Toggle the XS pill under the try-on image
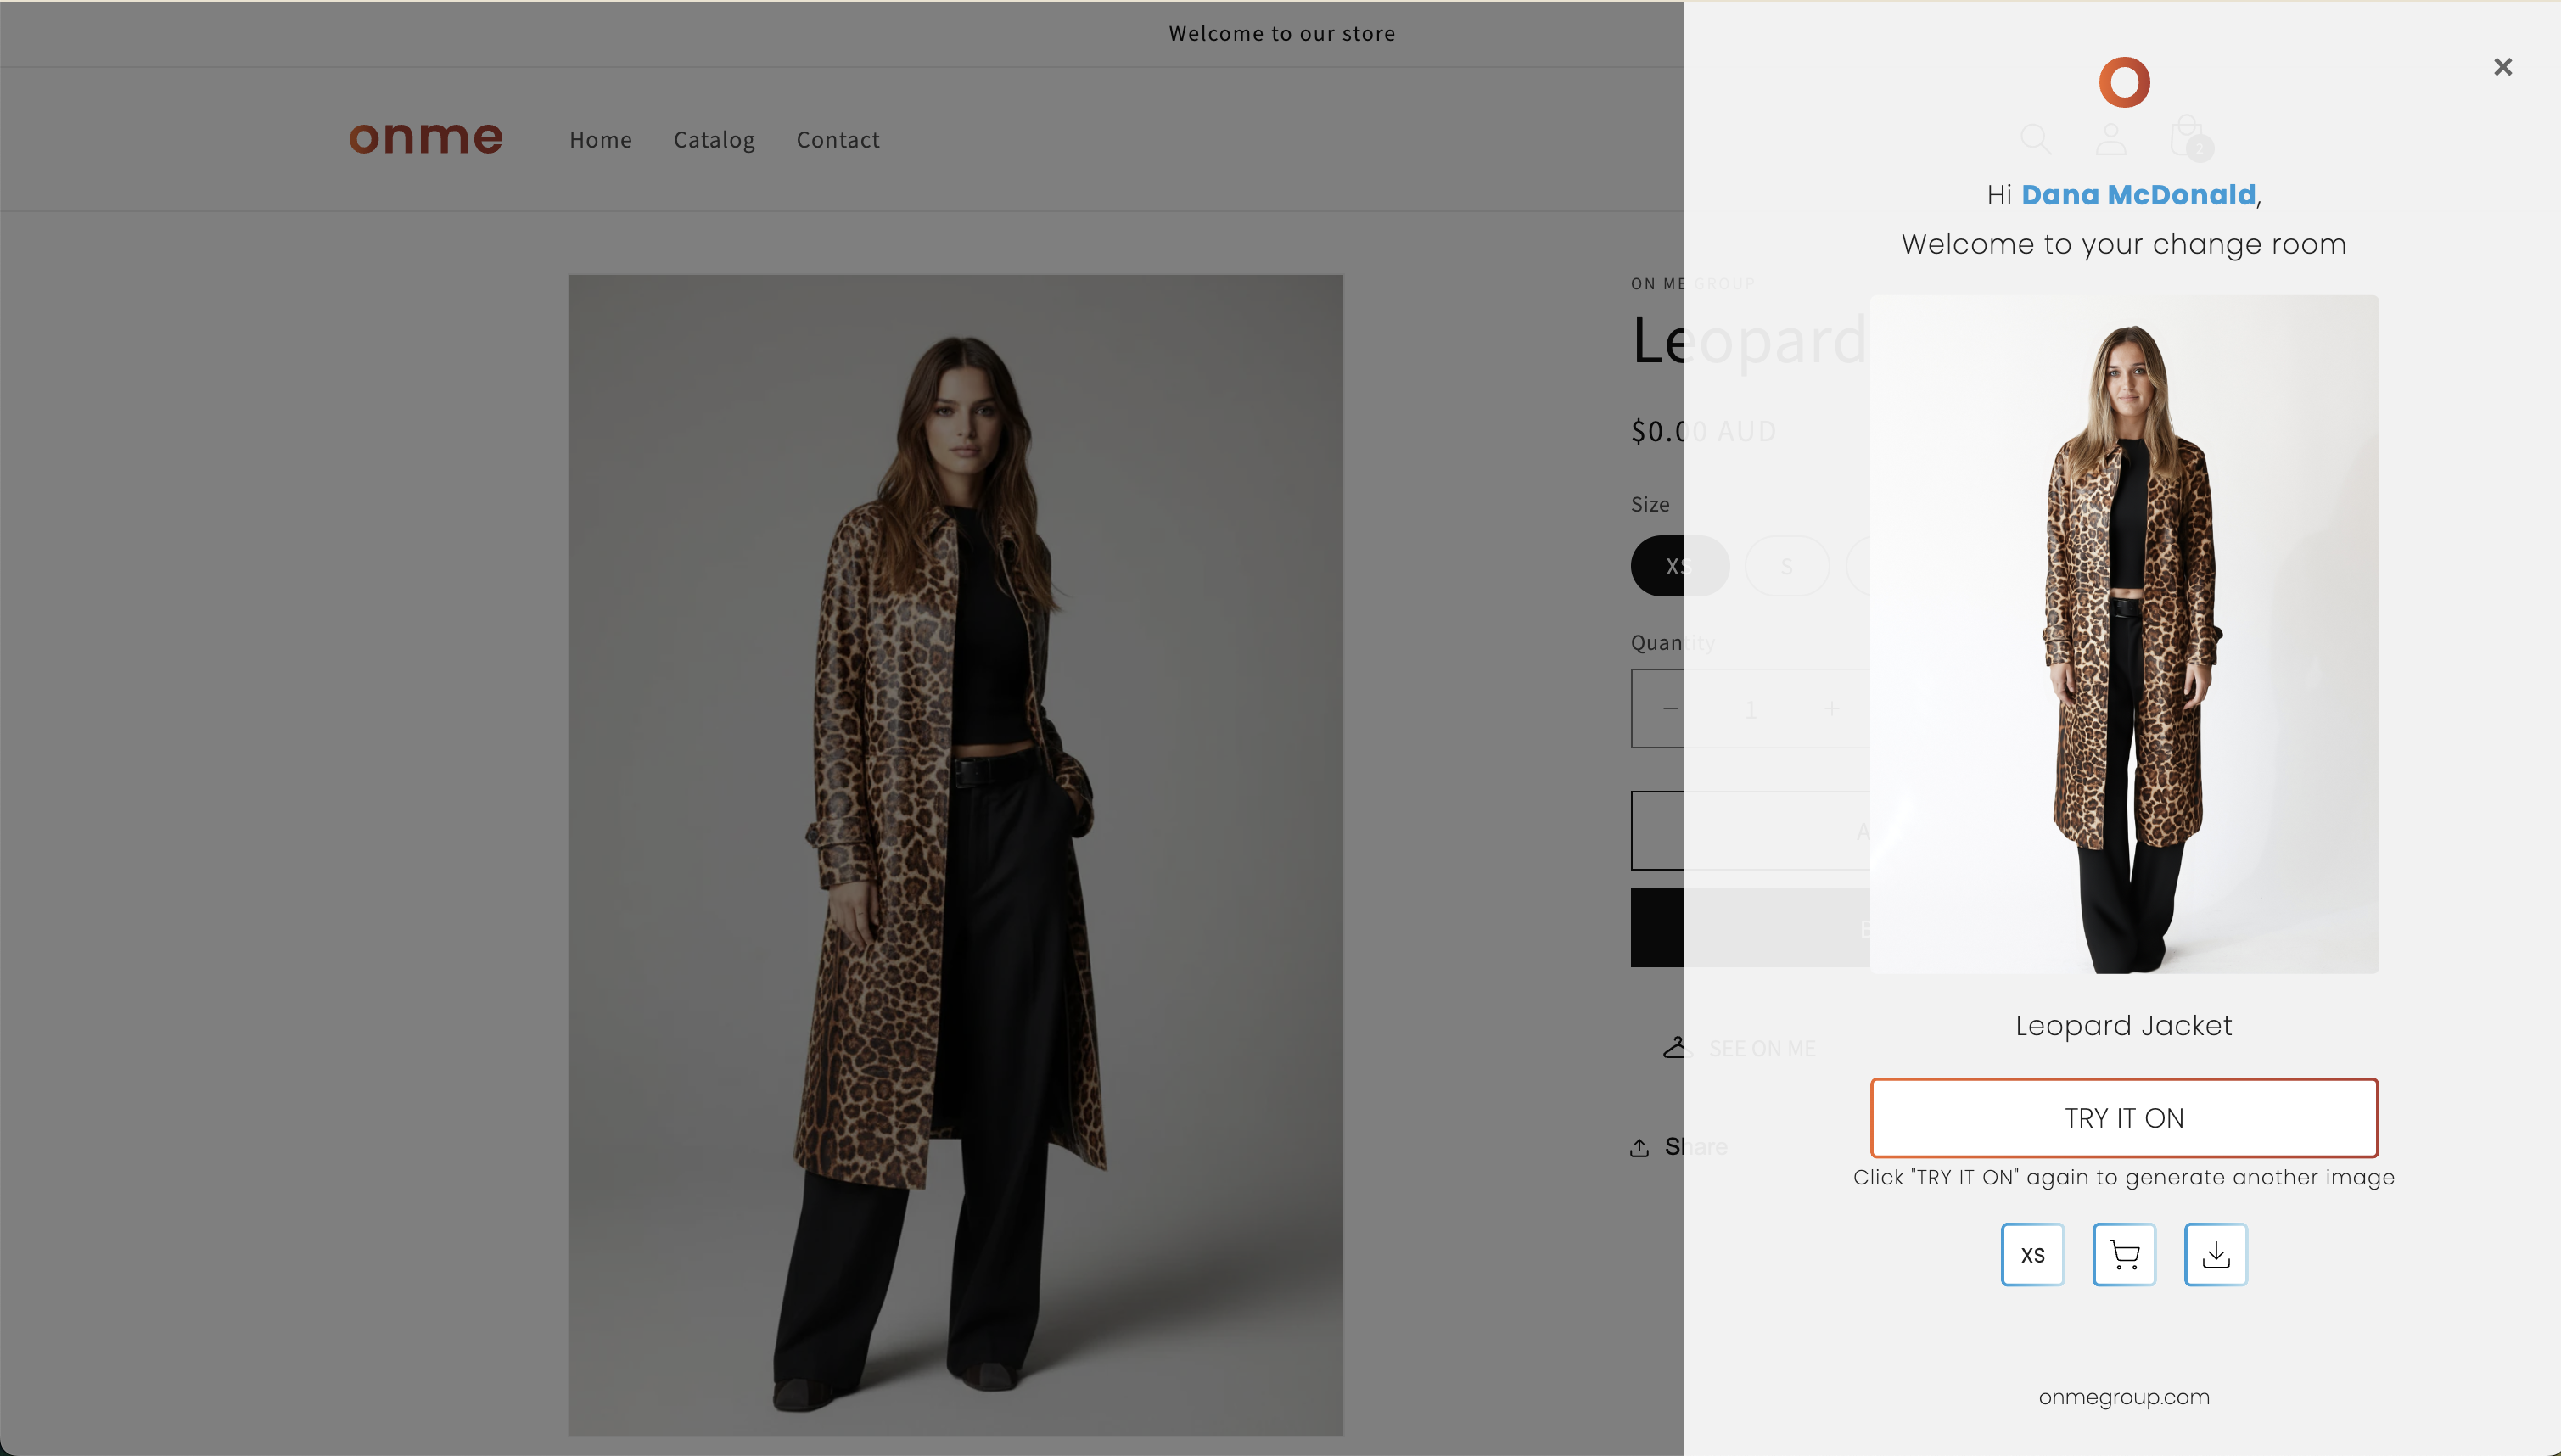 [2032, 1254]
